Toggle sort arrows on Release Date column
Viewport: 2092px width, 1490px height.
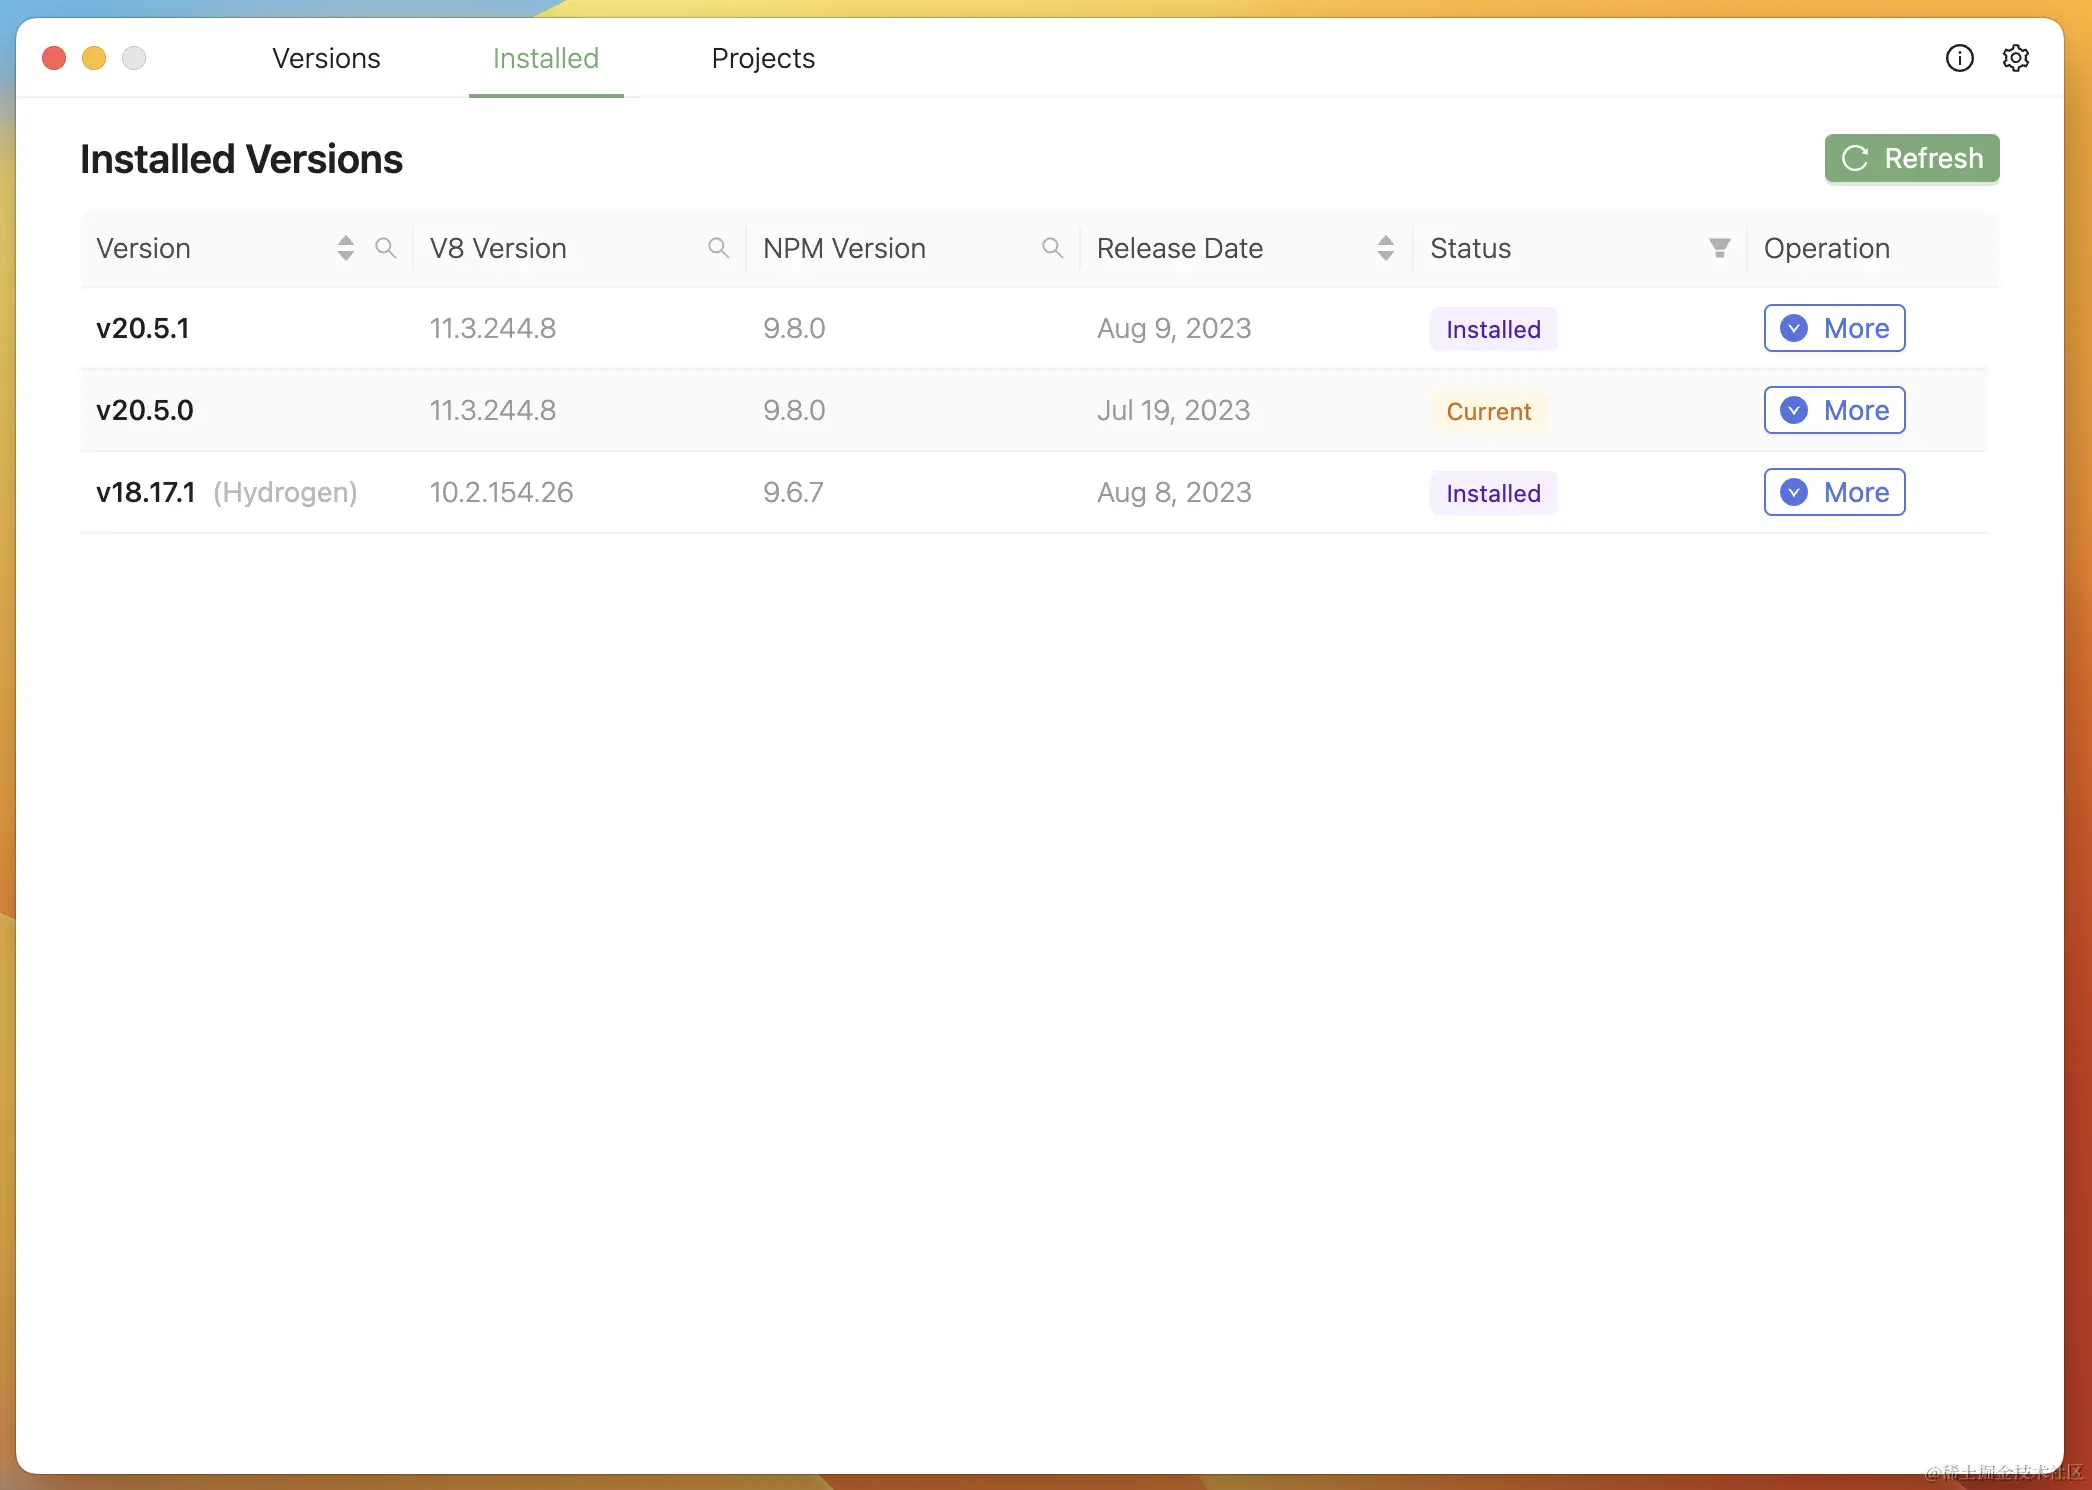pos(1385,248)
